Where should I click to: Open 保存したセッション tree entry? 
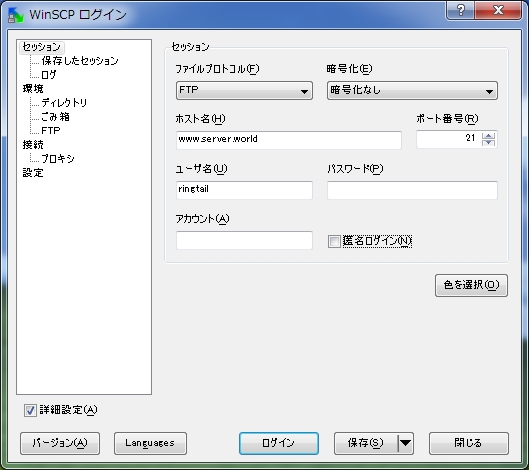click(x=80, y=61)
